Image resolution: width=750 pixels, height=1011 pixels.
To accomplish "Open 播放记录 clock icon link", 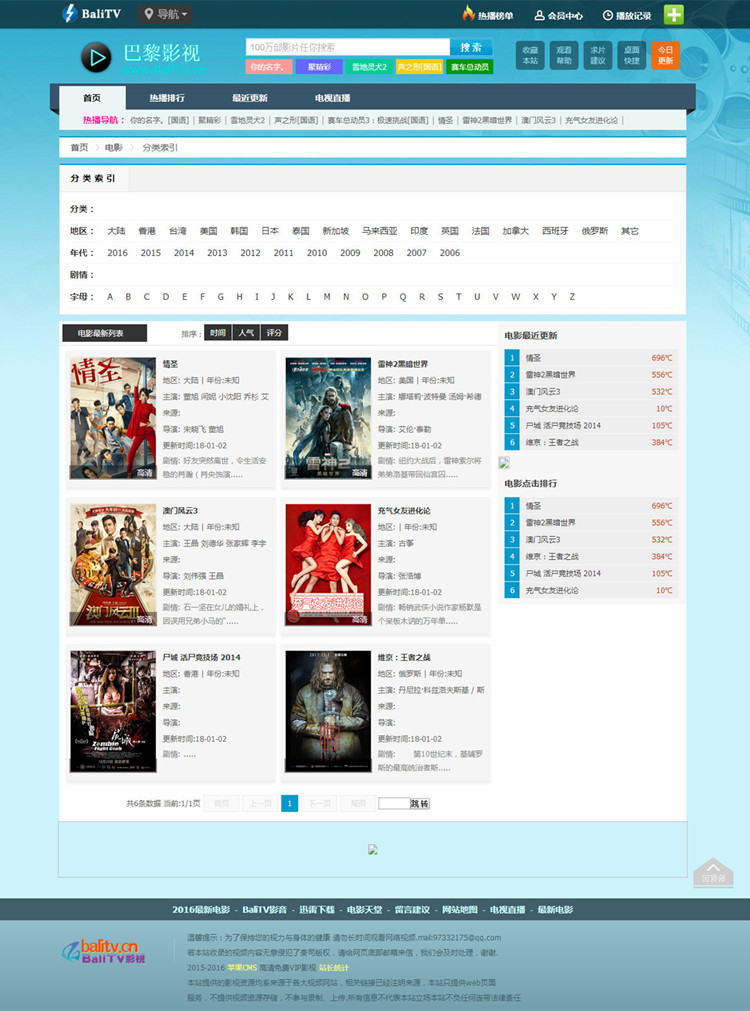I will click(x=608, y=16).
